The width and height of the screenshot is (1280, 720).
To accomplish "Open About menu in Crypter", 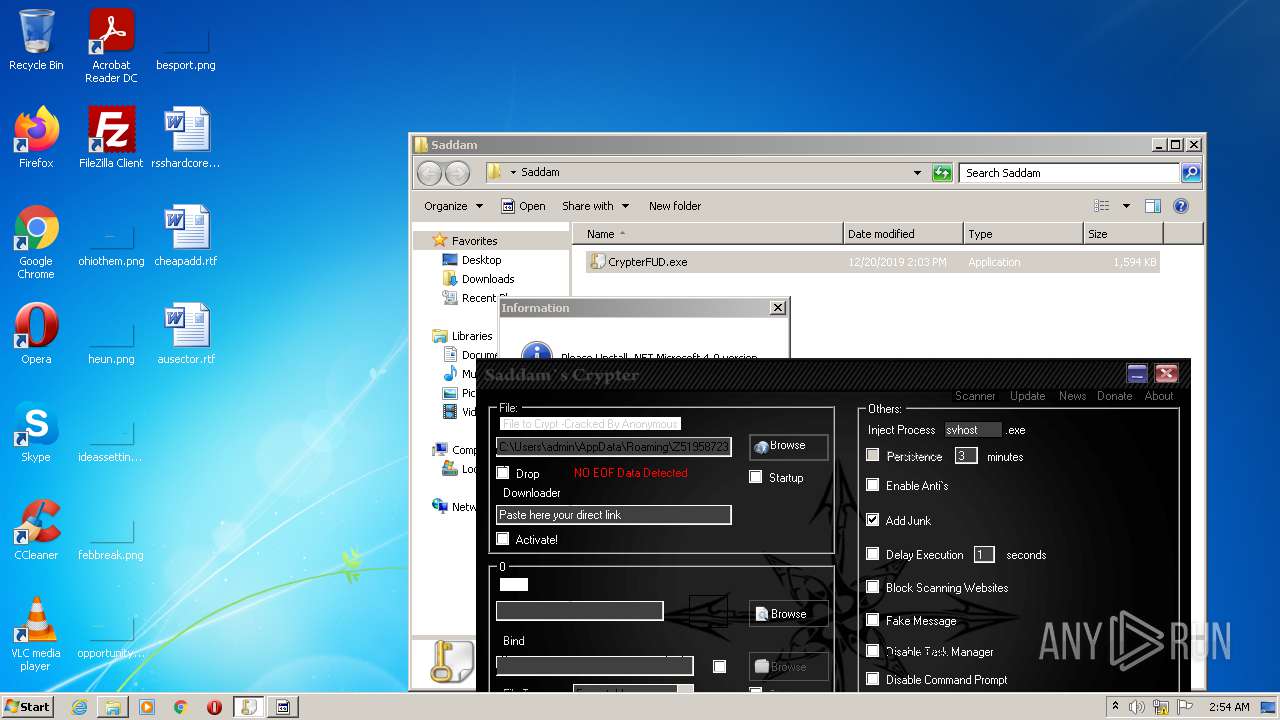I will pos(1159,396).
